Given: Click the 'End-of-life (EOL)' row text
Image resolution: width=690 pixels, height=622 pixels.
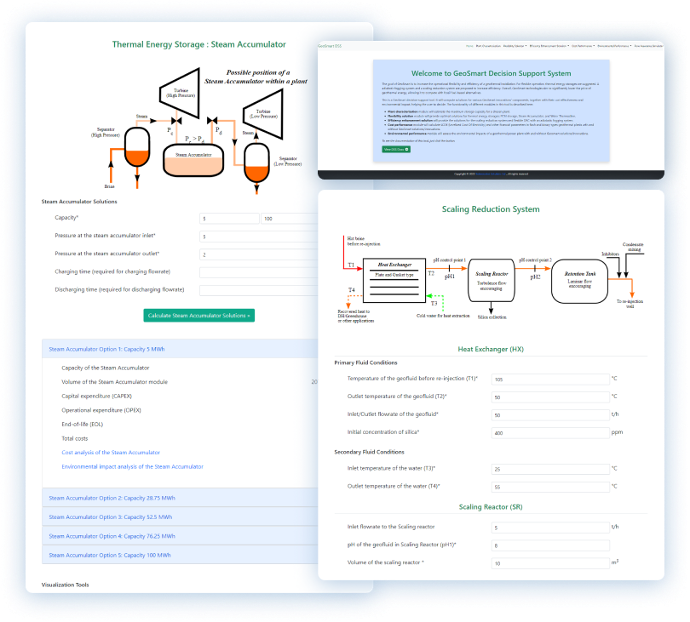Looking at the screenshot, I should [x=82, y=424].
